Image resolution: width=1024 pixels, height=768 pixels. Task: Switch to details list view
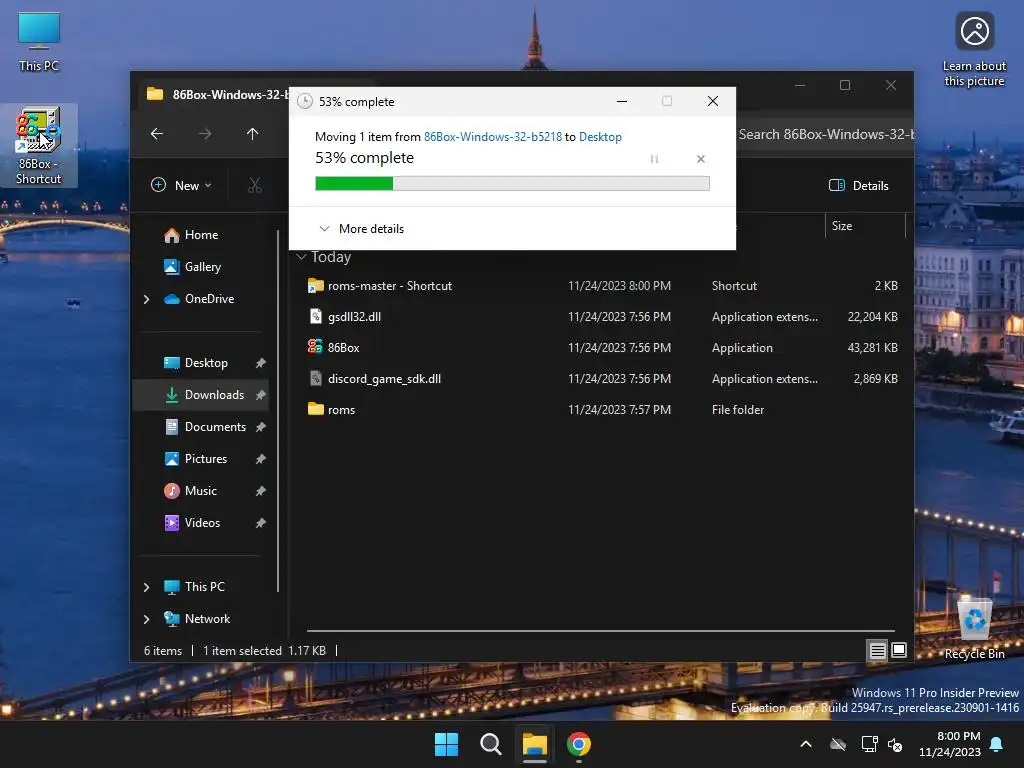pyautogui.click(x=877, y=650)
